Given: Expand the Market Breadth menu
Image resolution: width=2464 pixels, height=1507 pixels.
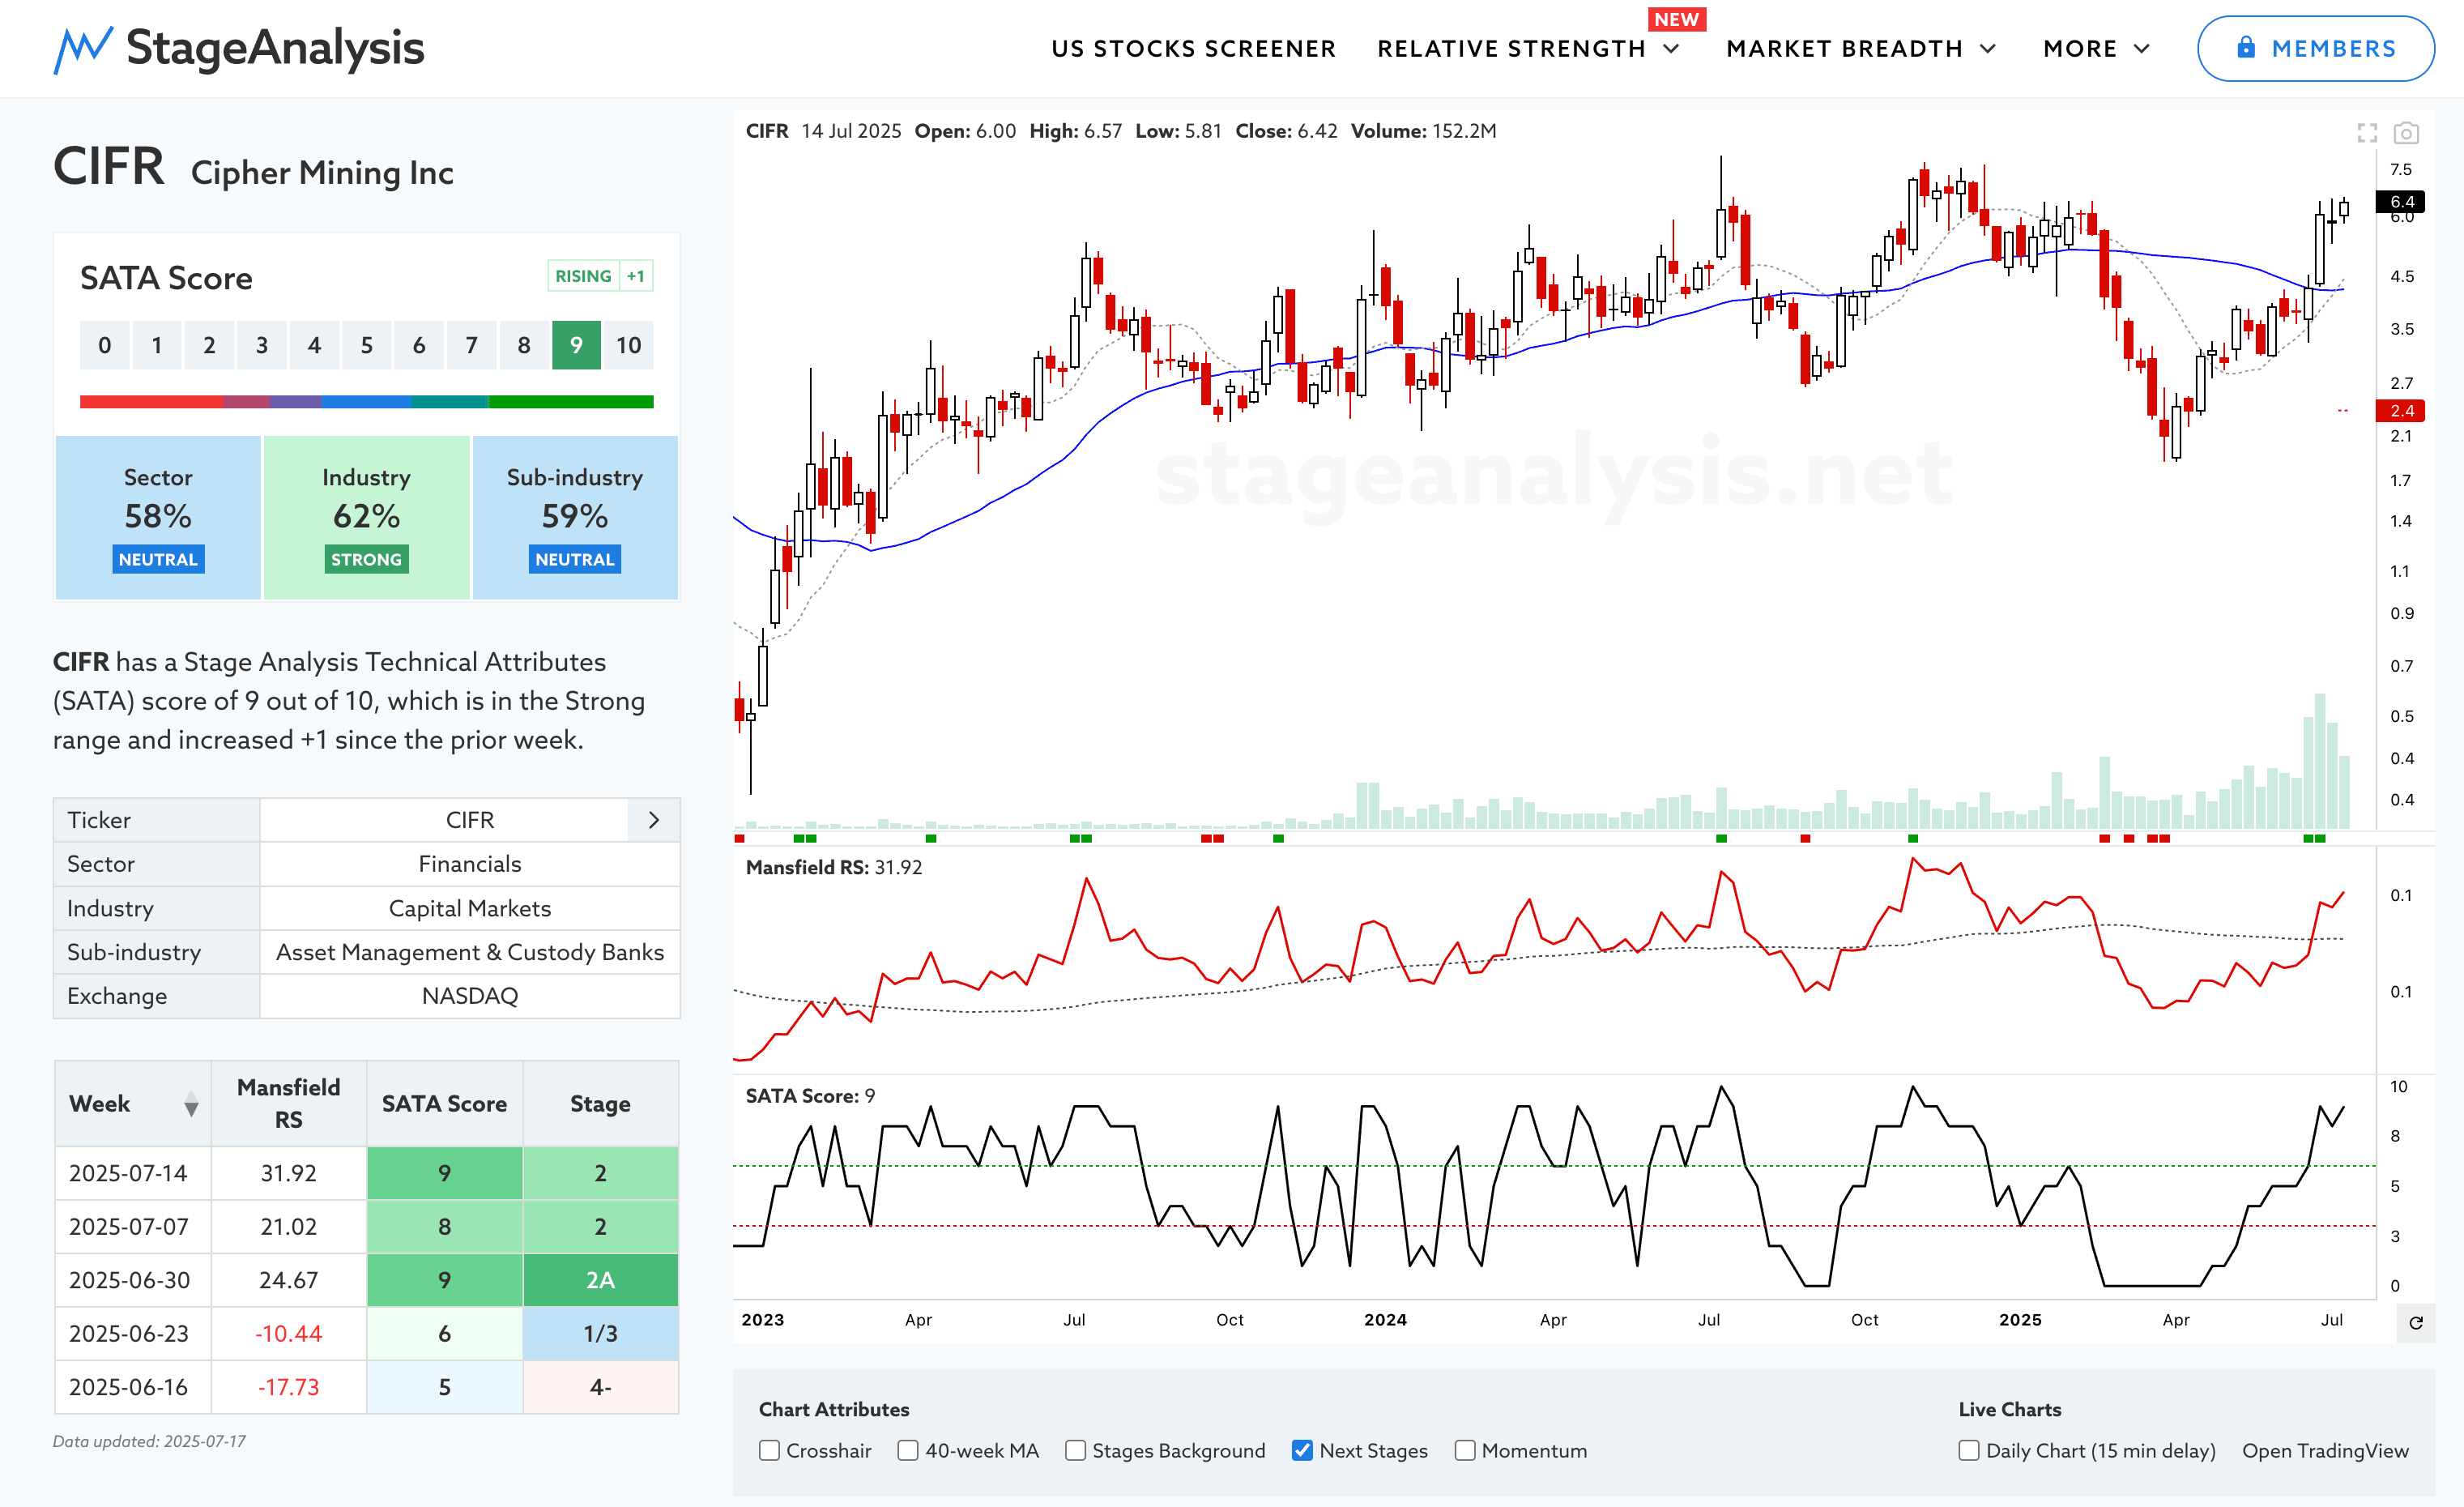Looking at the screenshot, I should click(x=1861, y=48).
